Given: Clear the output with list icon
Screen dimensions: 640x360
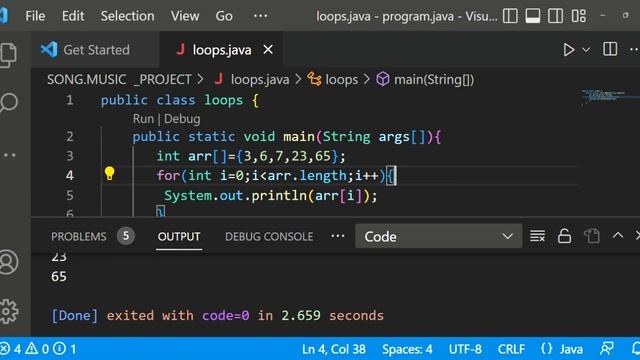Looking at the screenshot, I should click(537, 236).
